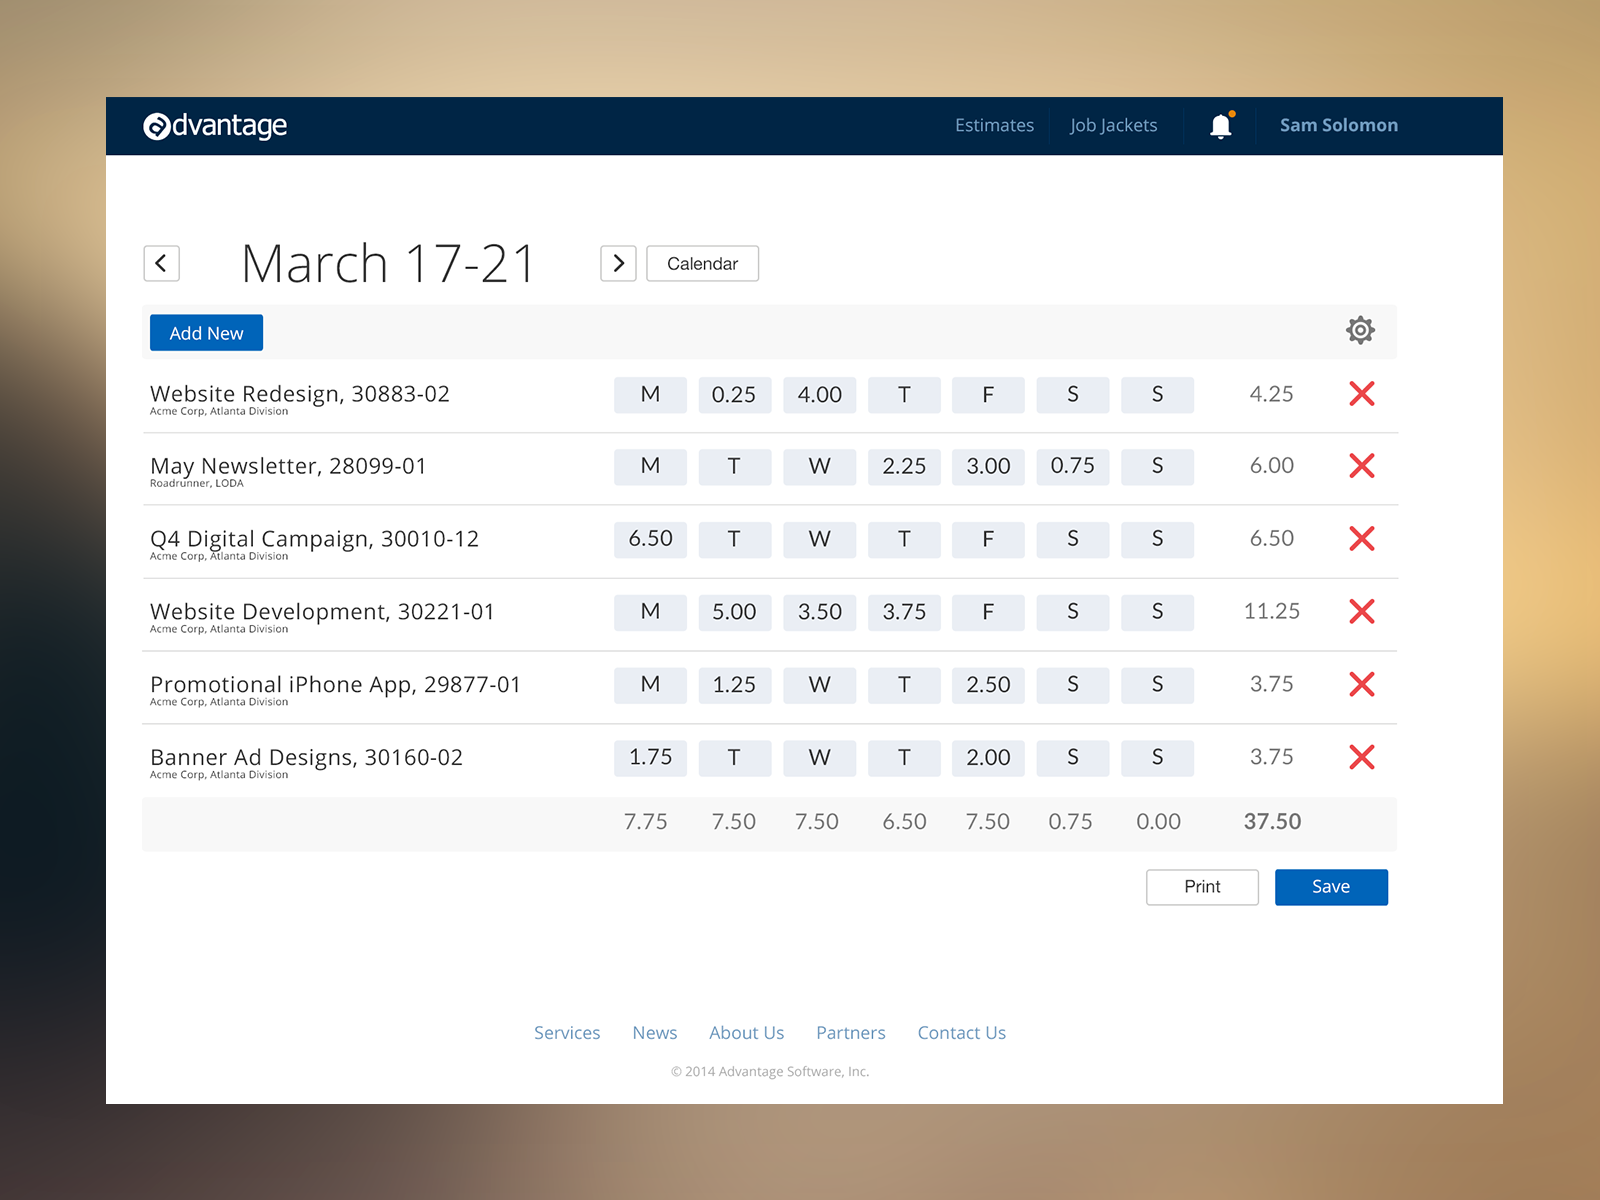
Task: Delete the Q4 Digital Campaign row
Action: pyautogui.click(x=1362, y=539)
